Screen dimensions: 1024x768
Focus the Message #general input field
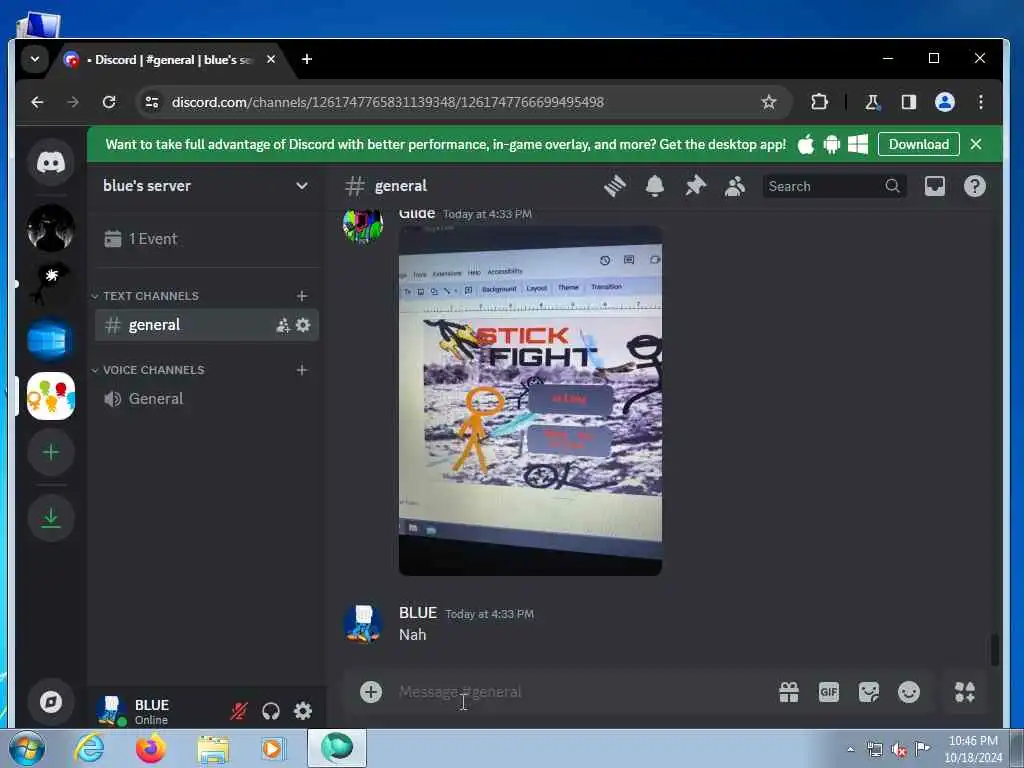(x=581, y=692)
